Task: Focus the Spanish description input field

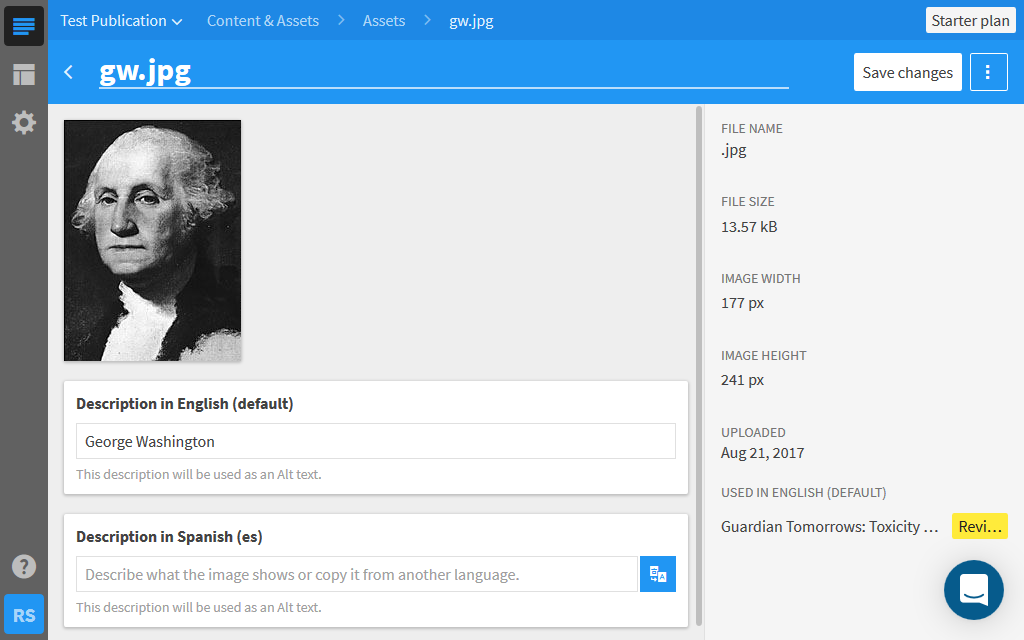Action: tap(356, 574)
